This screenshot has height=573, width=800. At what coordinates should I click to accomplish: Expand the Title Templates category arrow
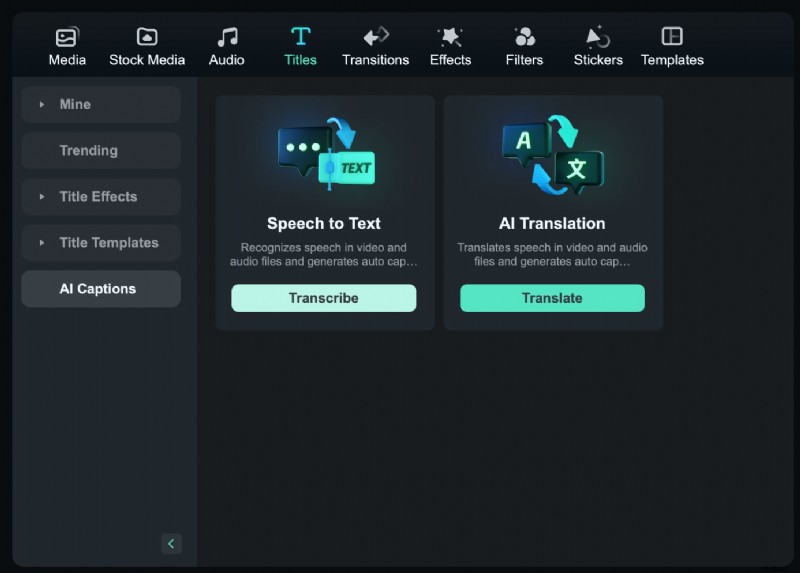tap(42, 243)
